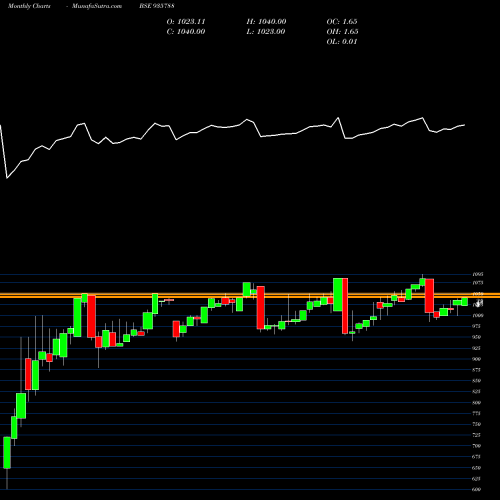The width and height of the screenshot is (500, 500).
Task: Click the 950 price axis label
Action: click(477, 337)
